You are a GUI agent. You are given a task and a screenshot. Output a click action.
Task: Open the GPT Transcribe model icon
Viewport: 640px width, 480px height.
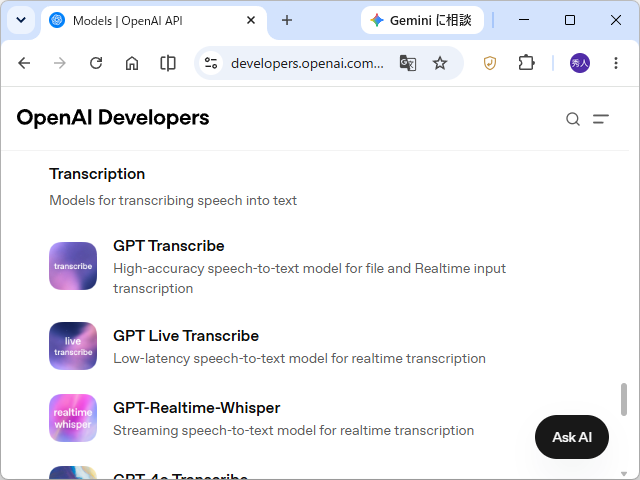[73, 266]
